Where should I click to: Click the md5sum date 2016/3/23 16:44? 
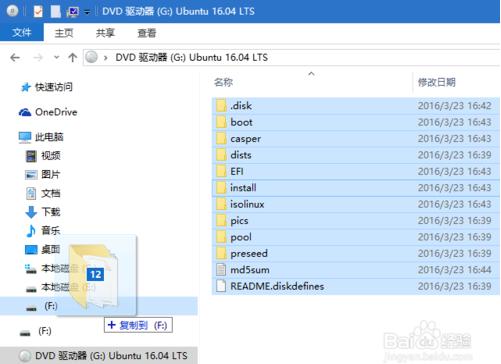click(x=455, y=270)
